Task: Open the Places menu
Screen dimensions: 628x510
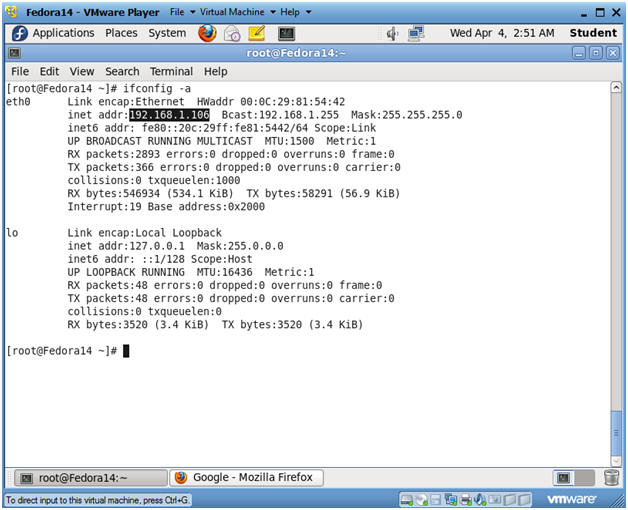Action: point(121,33)
